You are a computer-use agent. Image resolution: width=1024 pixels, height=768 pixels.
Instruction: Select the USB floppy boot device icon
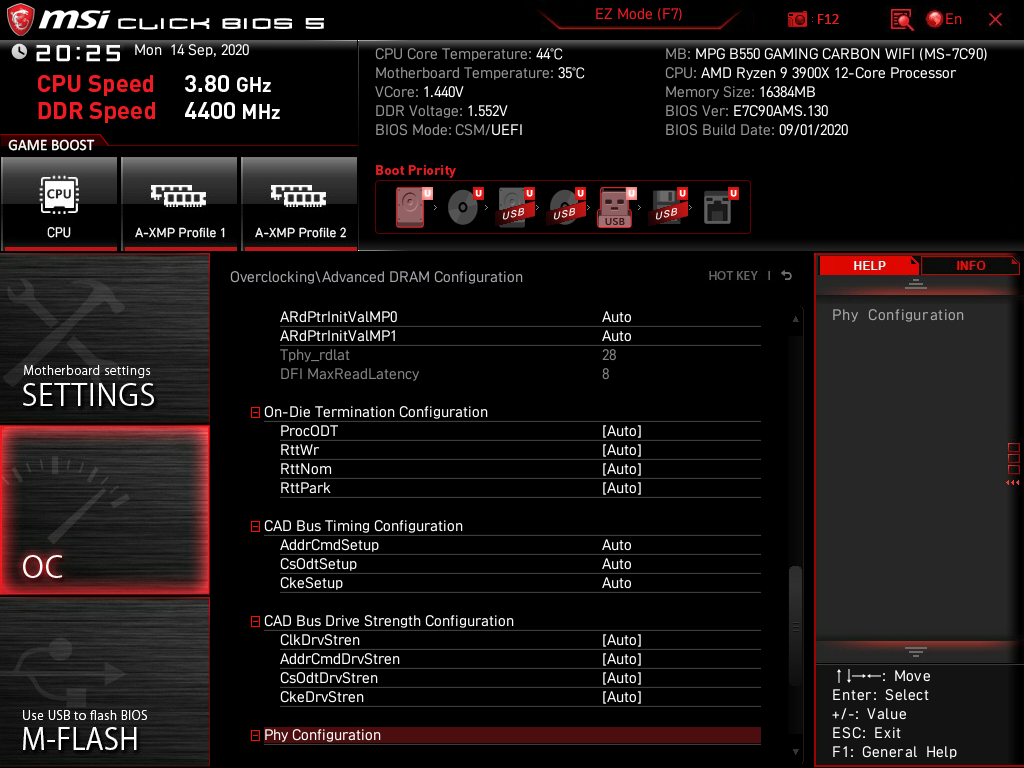[x=667, y=207]
